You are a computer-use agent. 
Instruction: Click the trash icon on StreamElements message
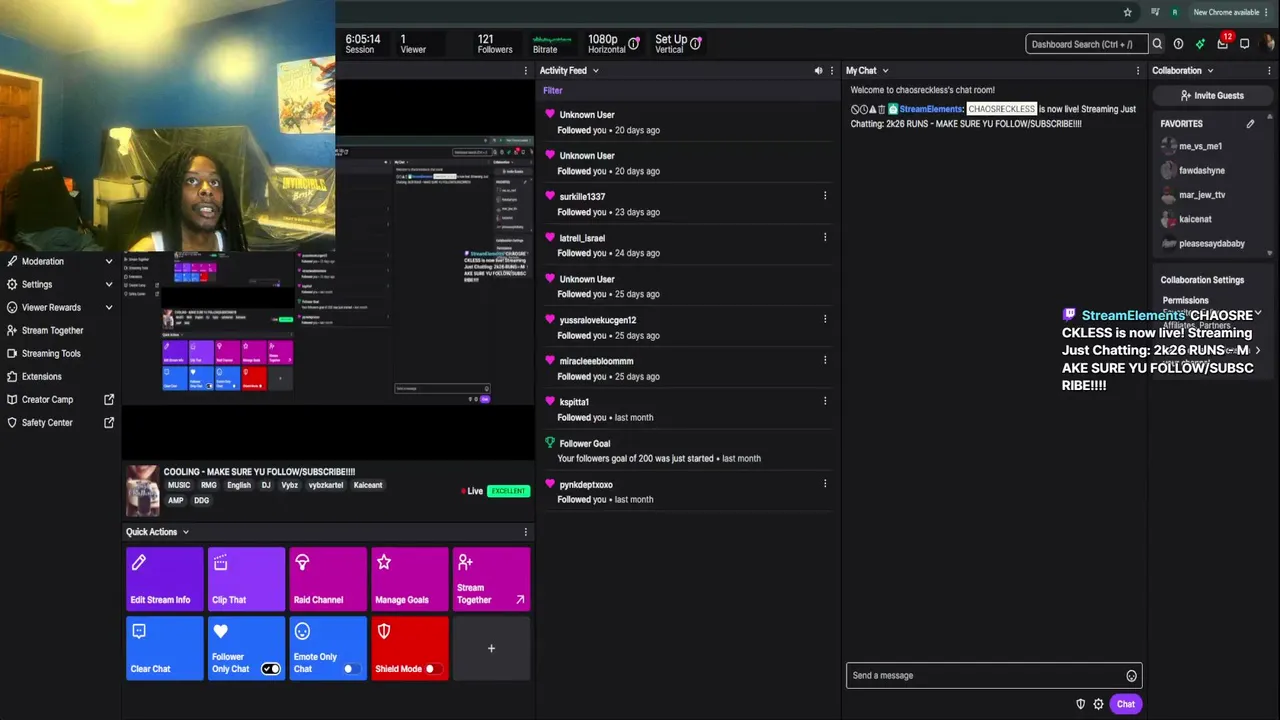point(881,109)
